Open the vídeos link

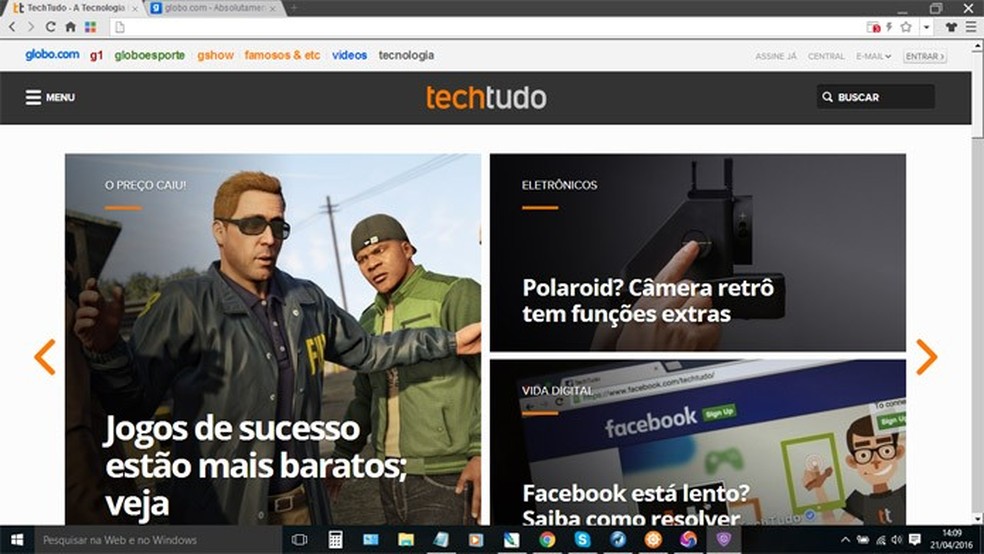coord(350,55)
